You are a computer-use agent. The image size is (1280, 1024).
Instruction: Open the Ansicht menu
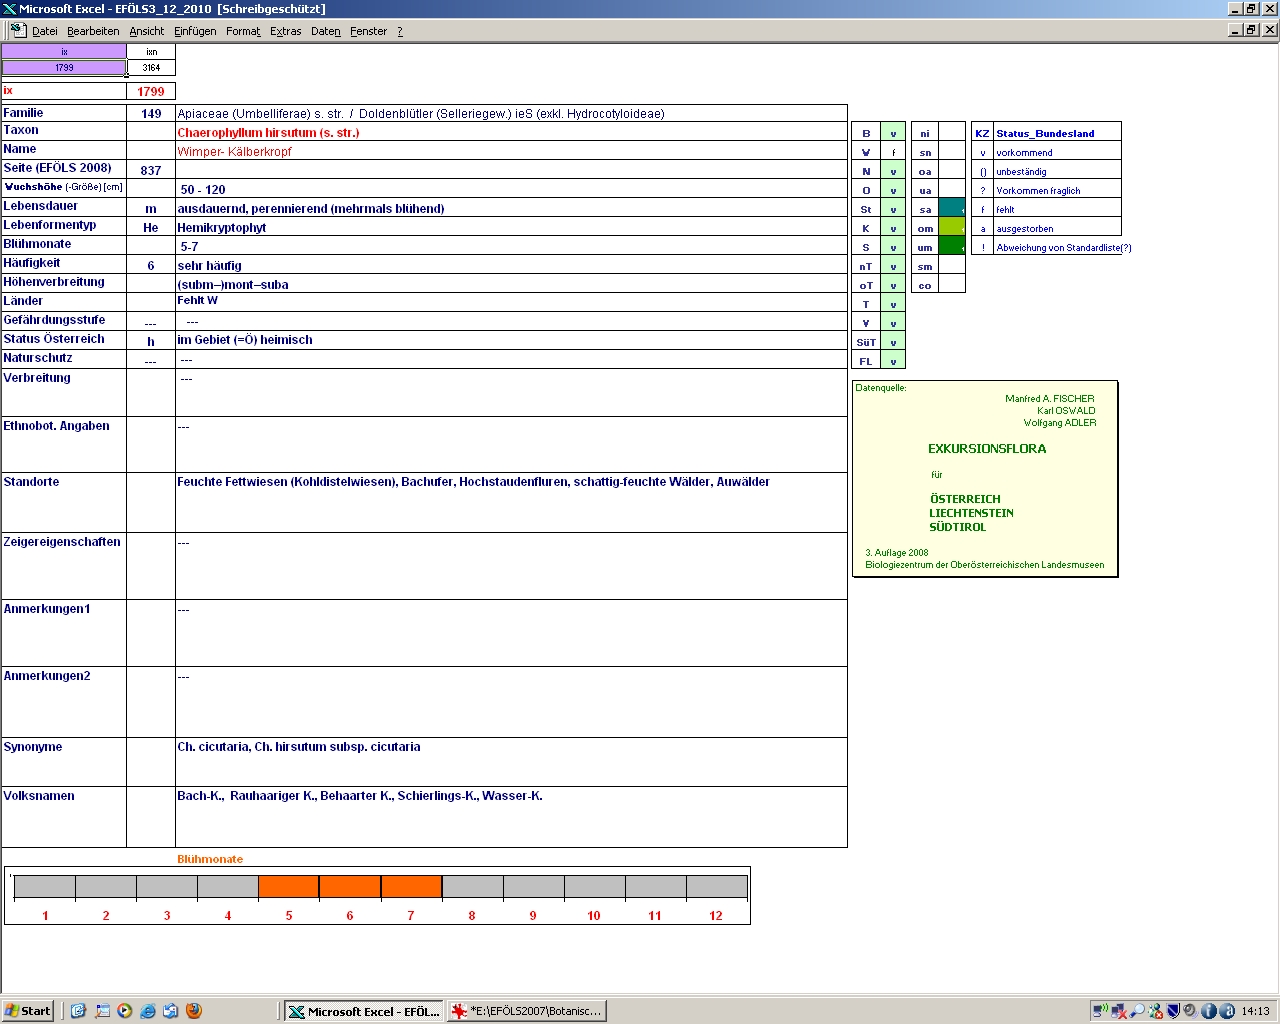(x=147, y=31)
